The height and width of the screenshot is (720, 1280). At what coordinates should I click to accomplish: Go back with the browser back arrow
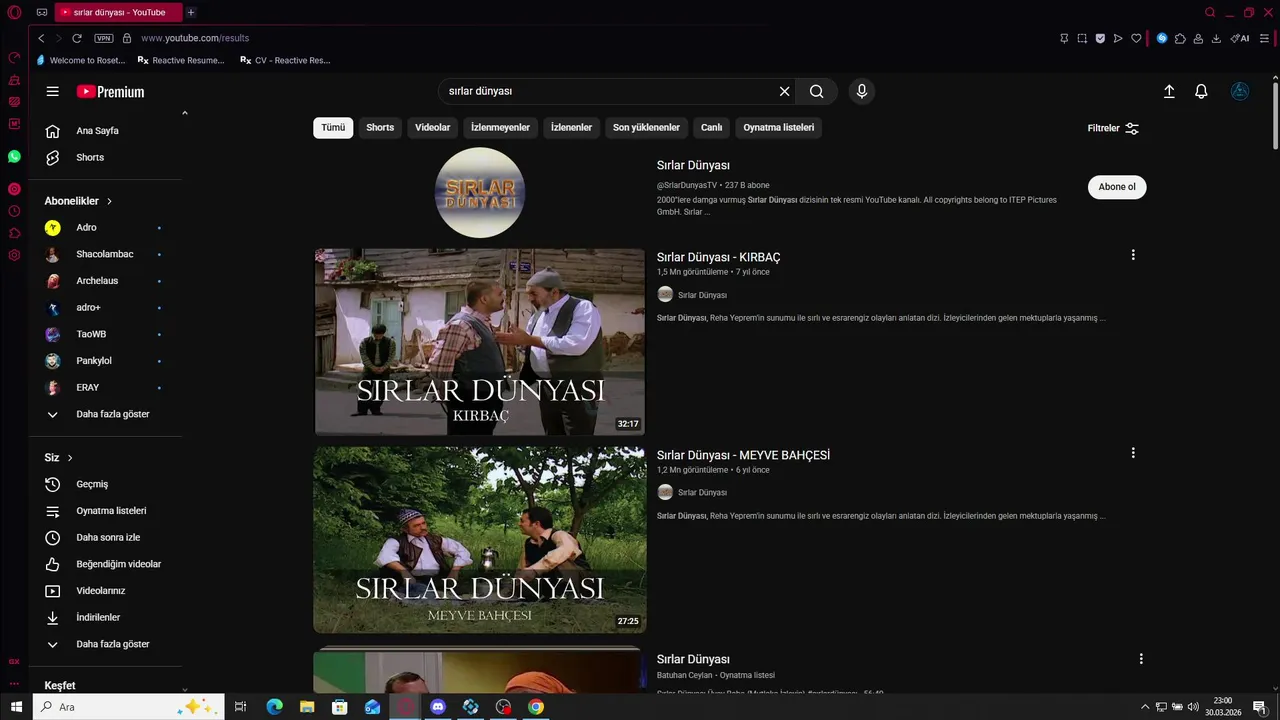pos(41,38)
